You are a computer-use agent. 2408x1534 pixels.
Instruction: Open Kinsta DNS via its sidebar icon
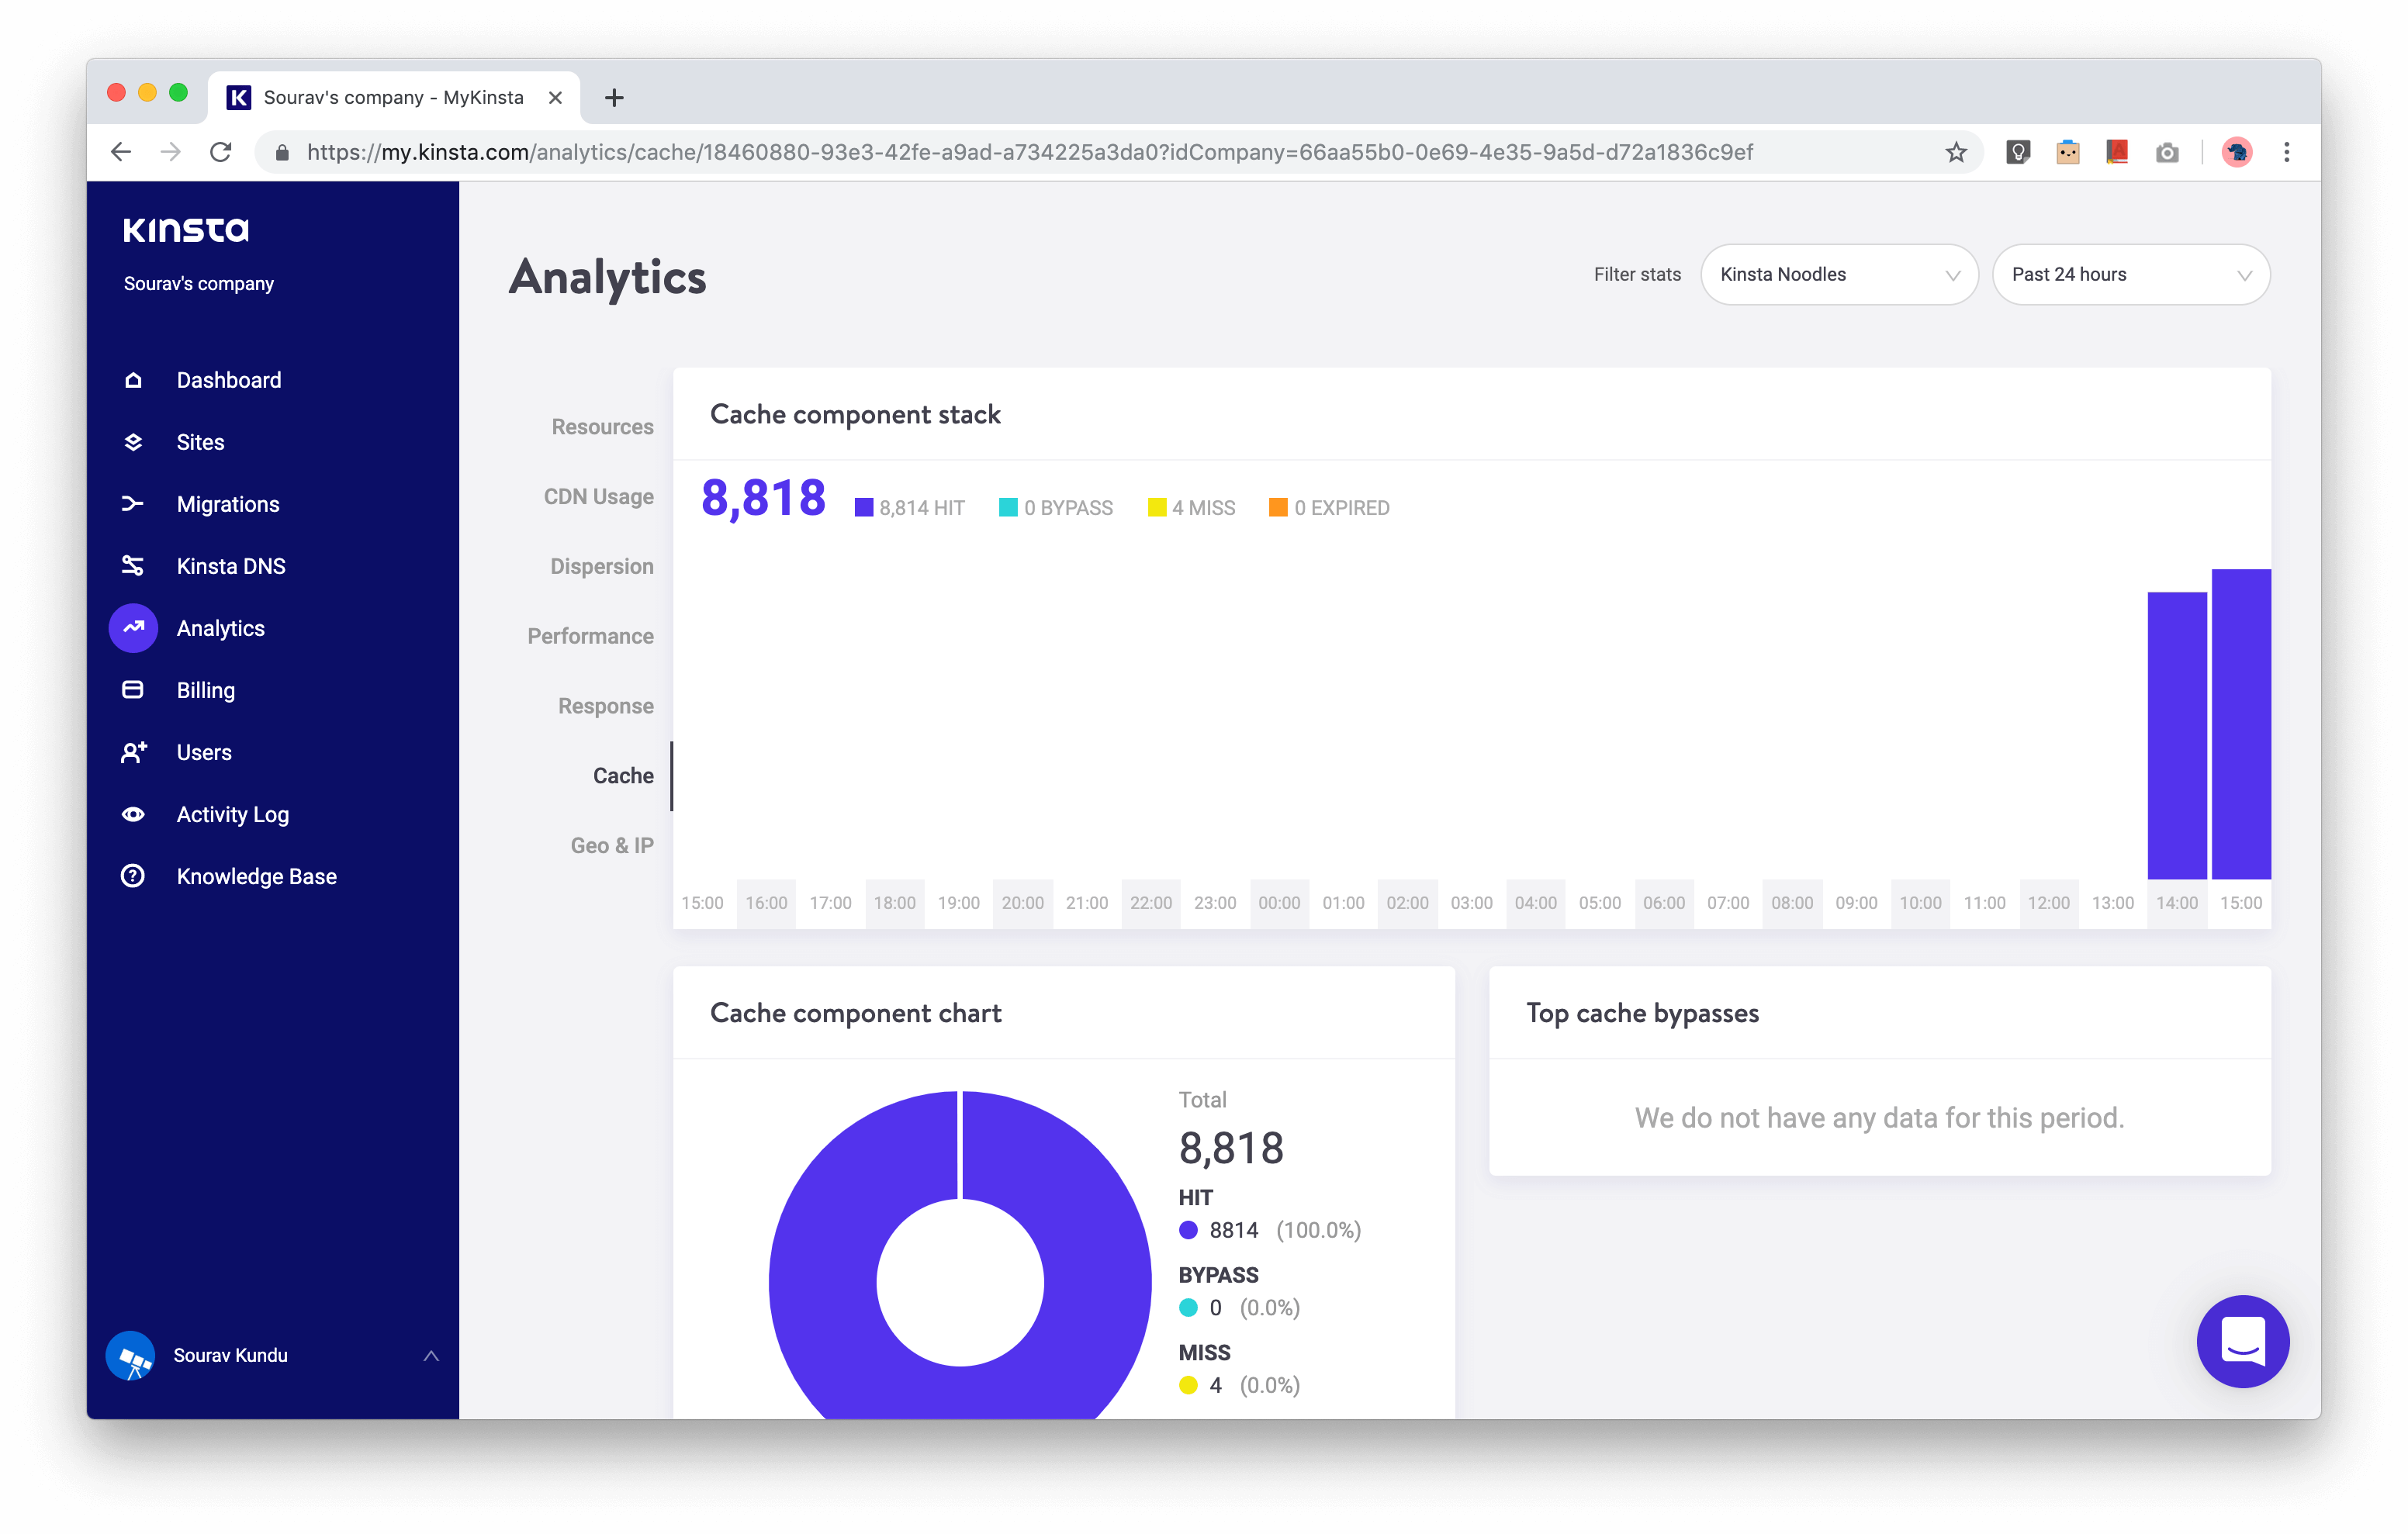pyautogui.click(x=133, y=565)
